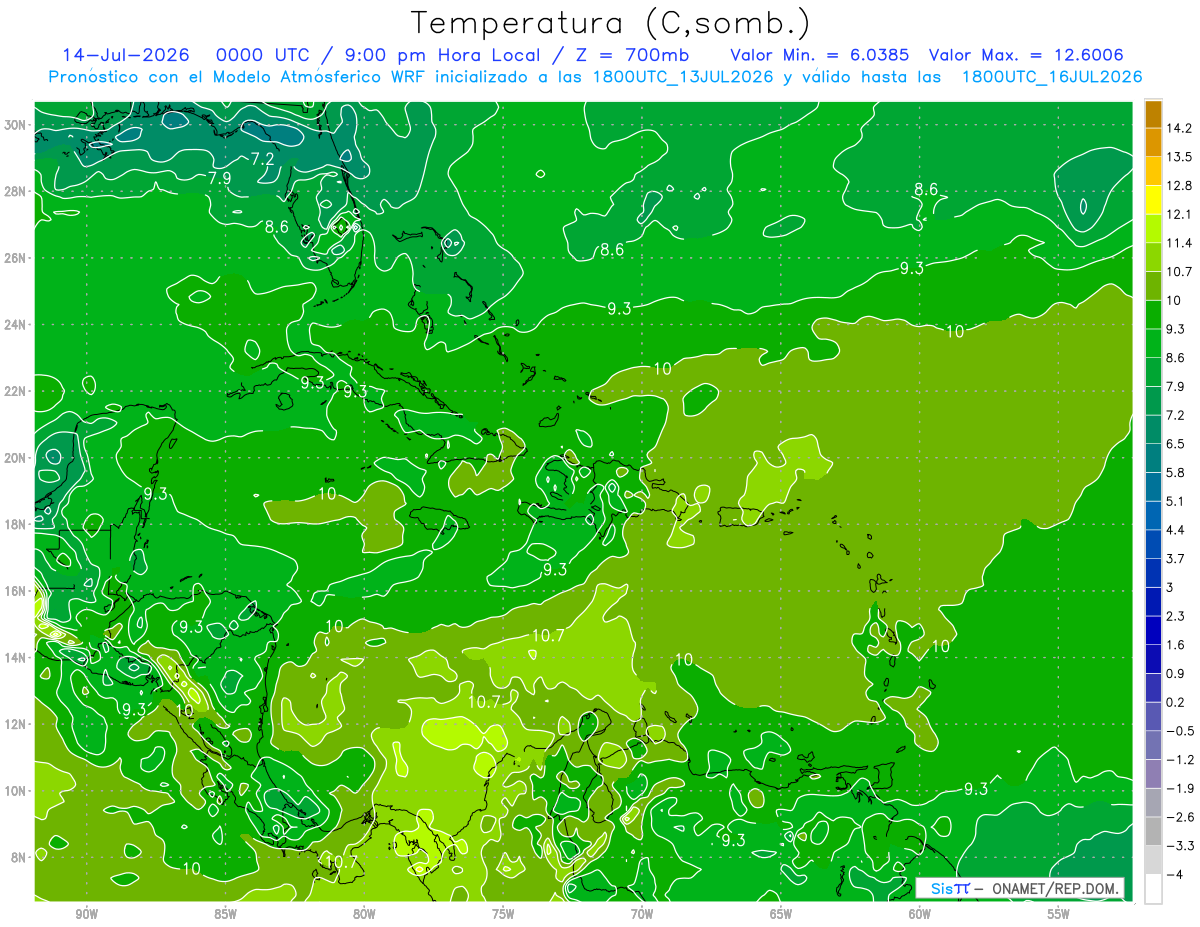Click the title 'Temperatura (C,somb.)'

click(611, 23)
